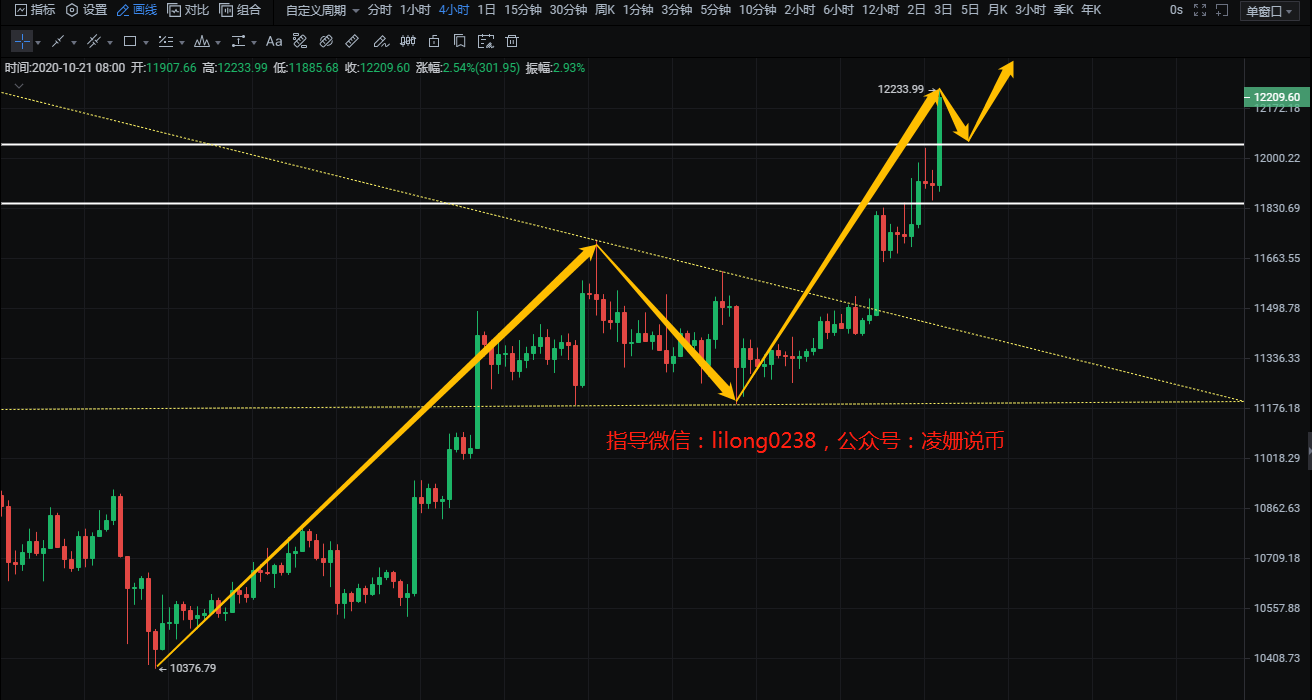This screenshot has width=1312, height=700.
Task: Click the green 12209.60 current price label
Action: (x=1273, y=97)
